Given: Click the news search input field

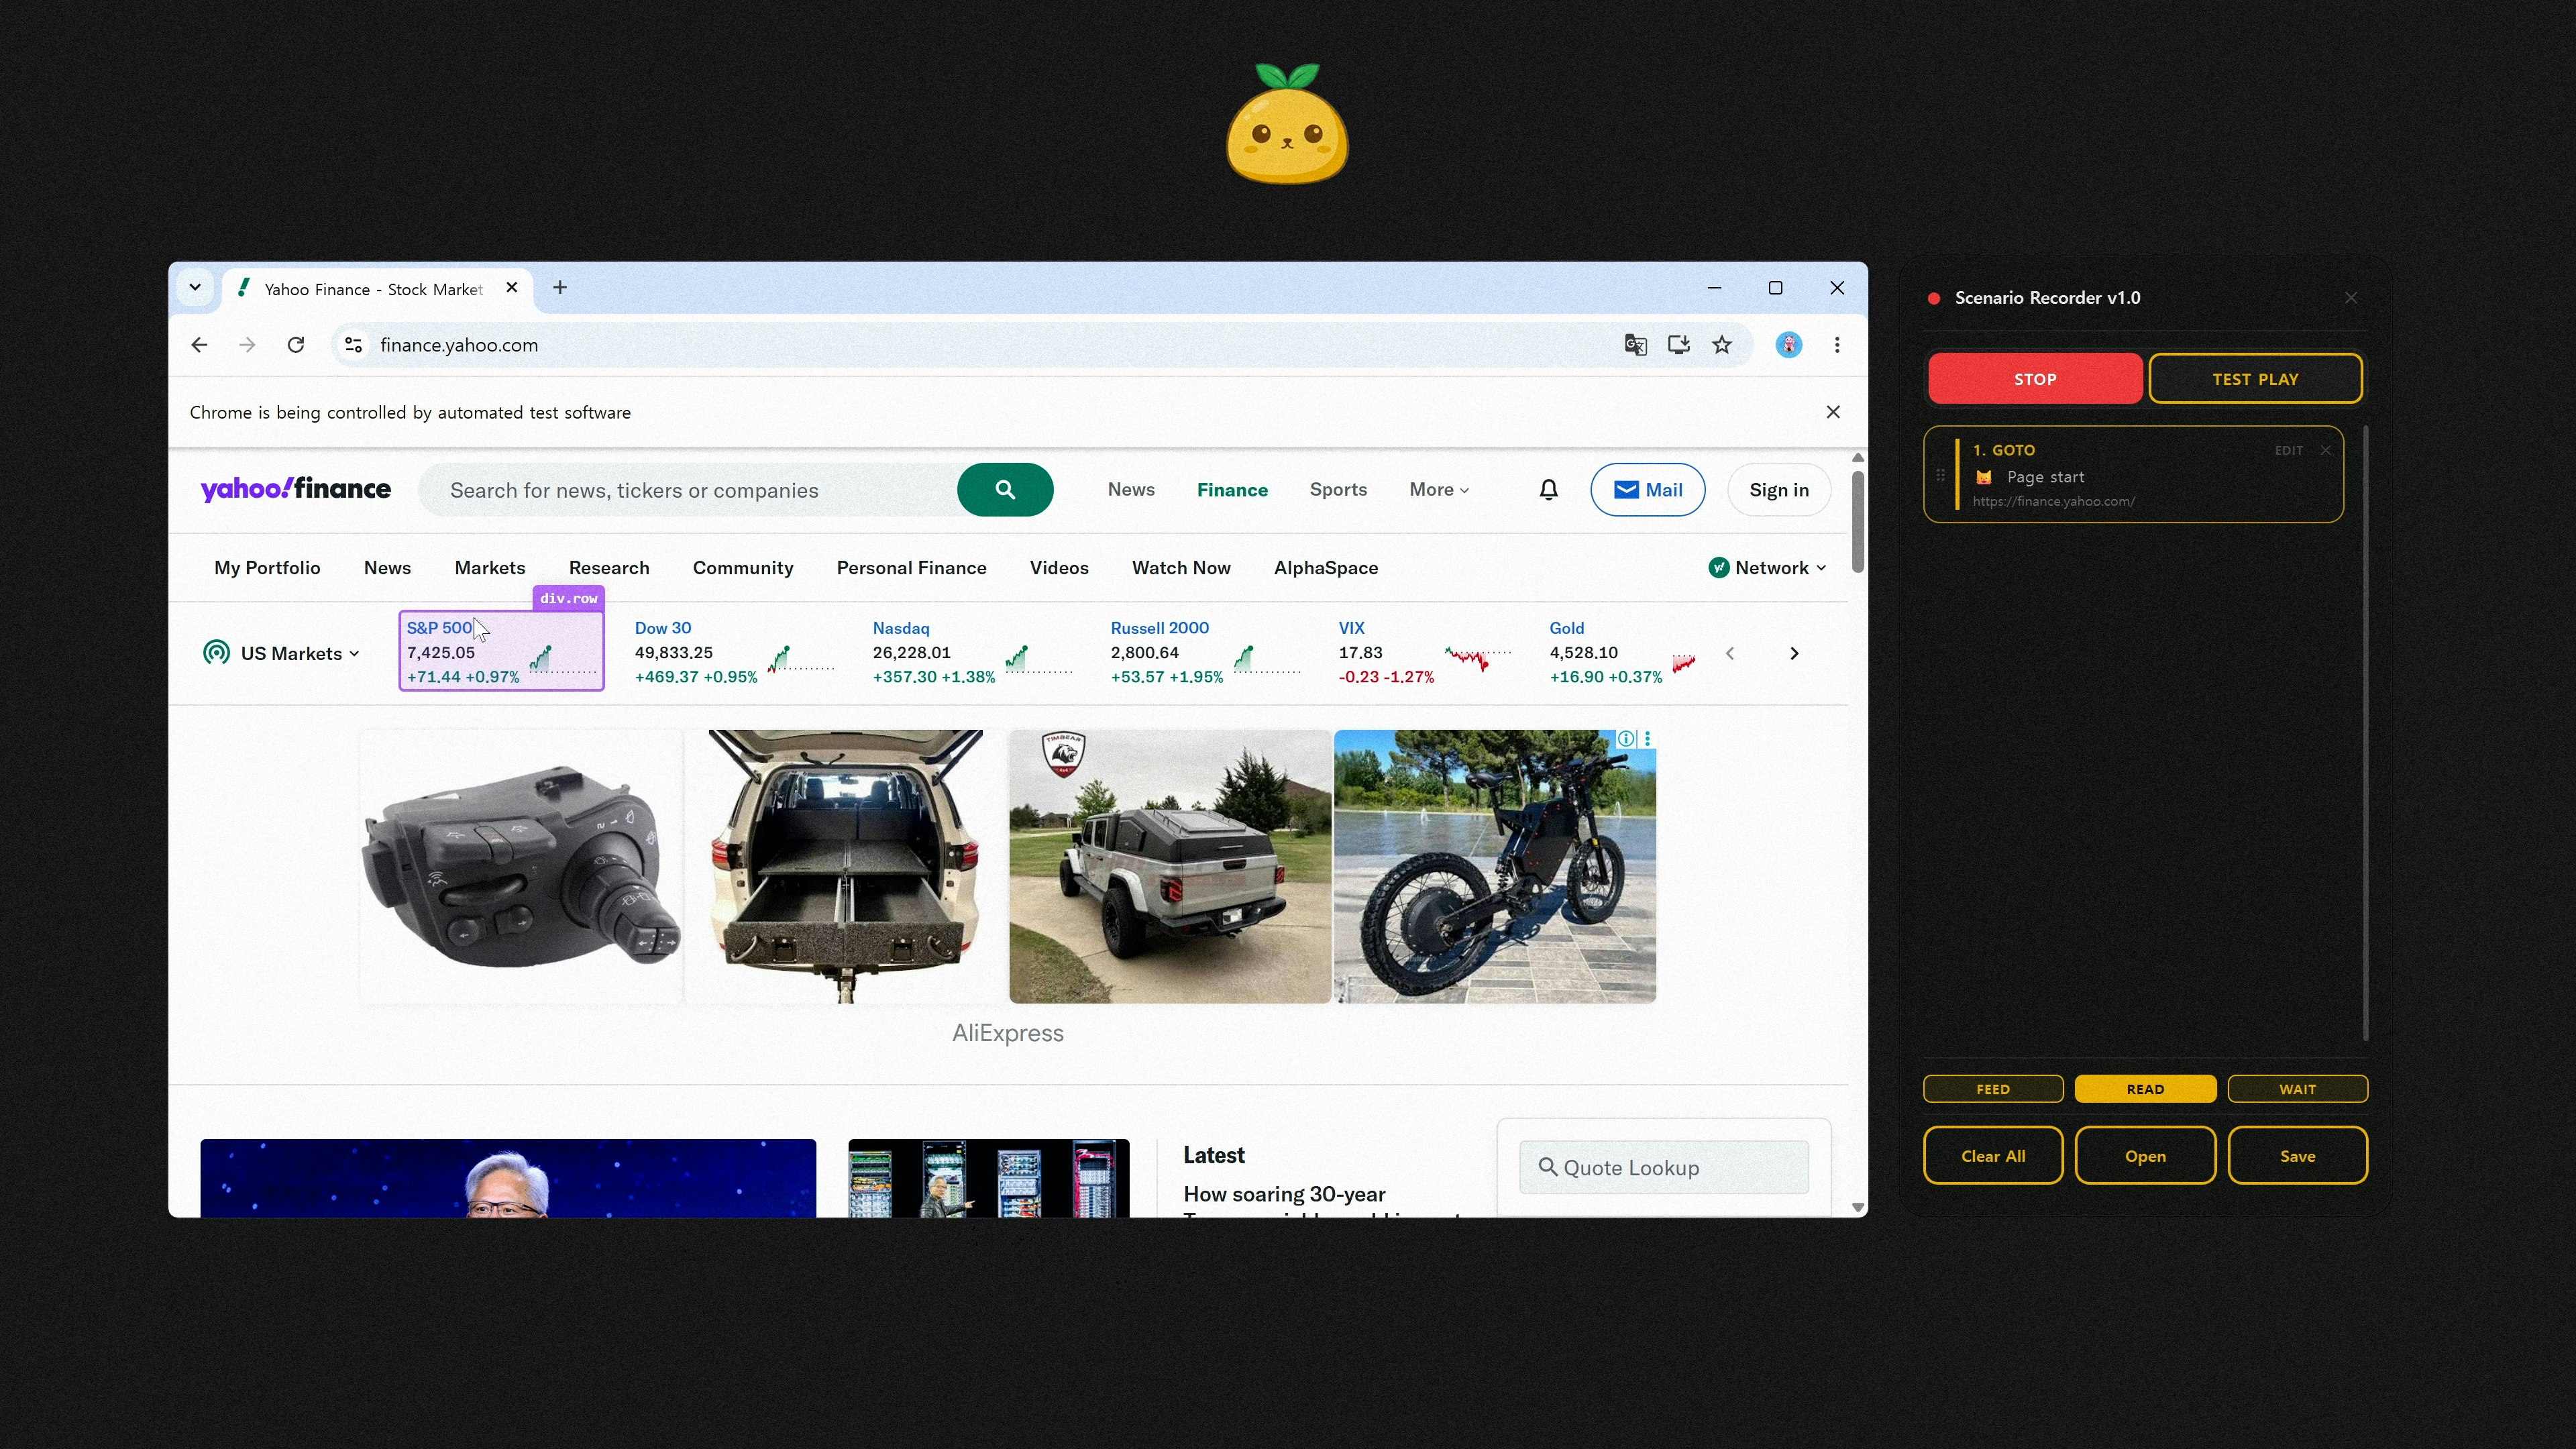Looking at the screenshot, I should (688, 490).
